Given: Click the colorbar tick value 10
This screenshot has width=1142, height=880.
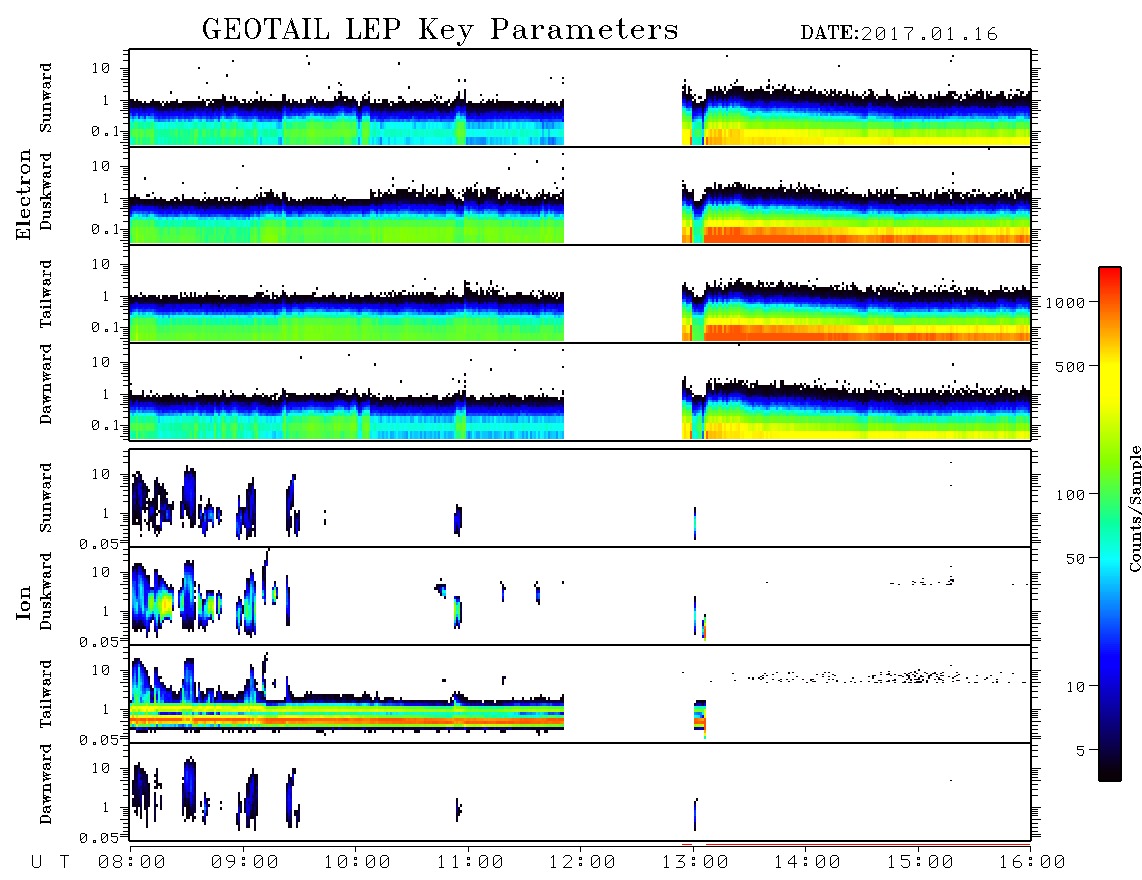Looking at the screenshot, I should (1075, 686).
